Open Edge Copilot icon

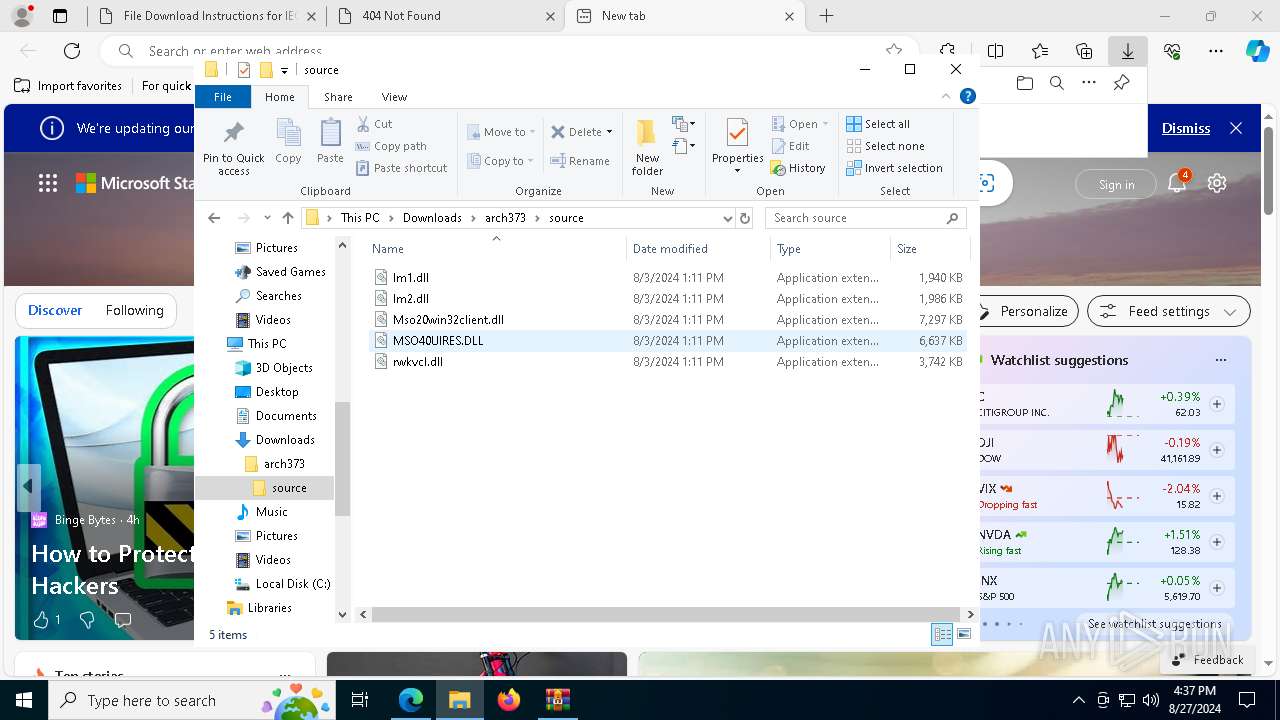tap(1257, 51)
